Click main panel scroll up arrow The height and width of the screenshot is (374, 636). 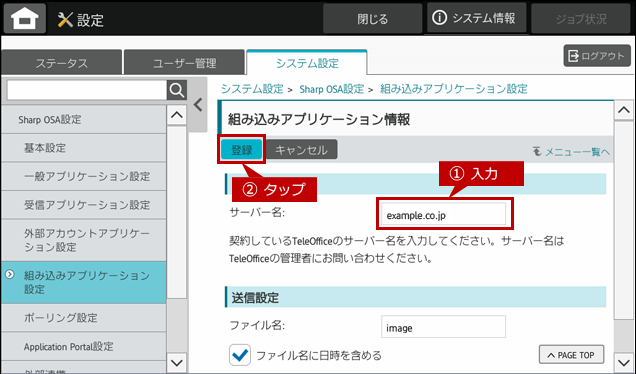pos(624,110)
